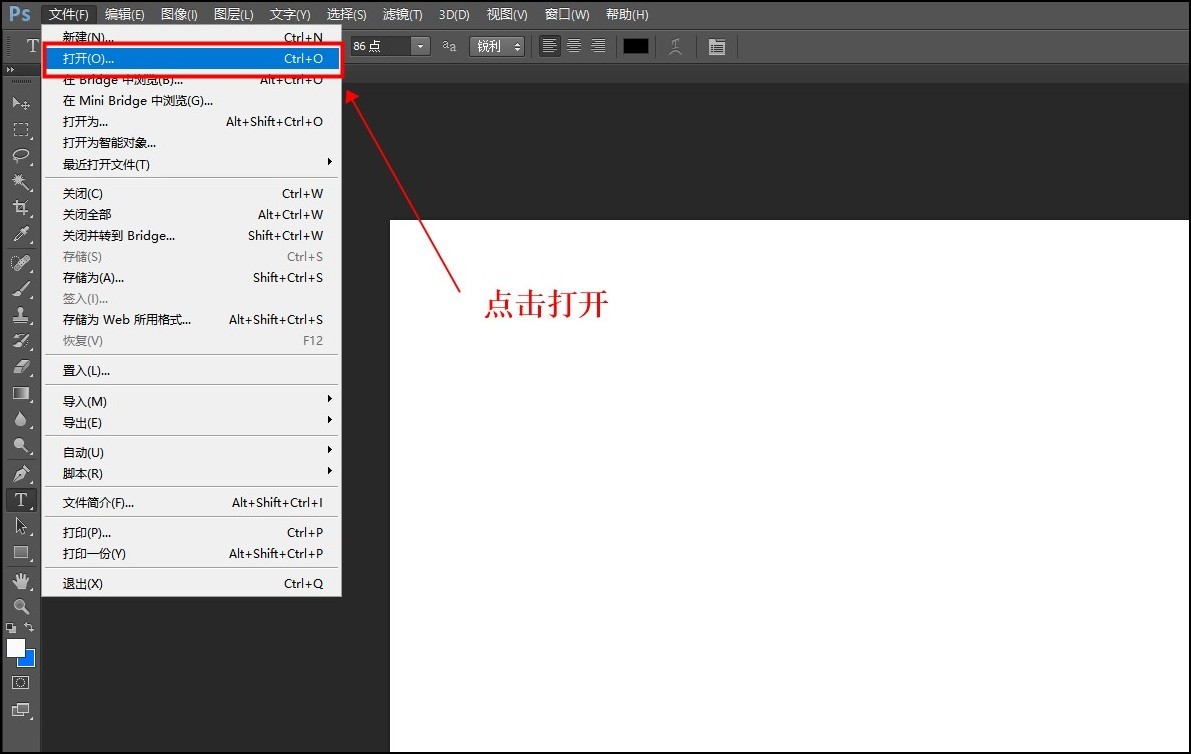Select the Clone Stamp tool
1191x754 pixels.
click(x=20, y=315)
